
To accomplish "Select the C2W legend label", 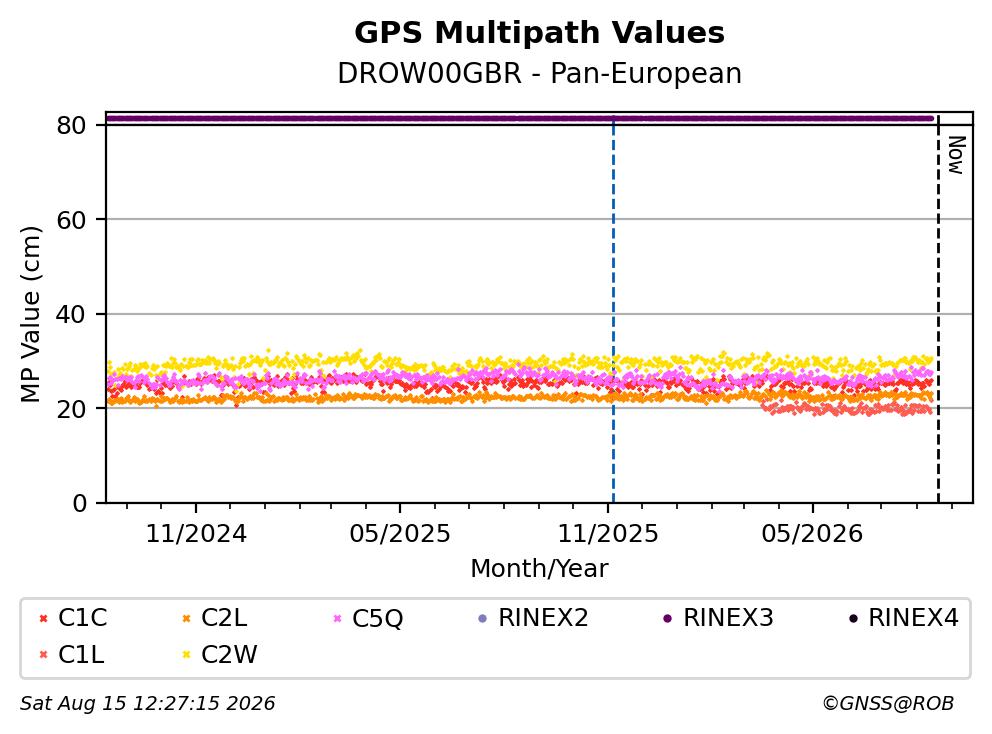I will [229, 655].
